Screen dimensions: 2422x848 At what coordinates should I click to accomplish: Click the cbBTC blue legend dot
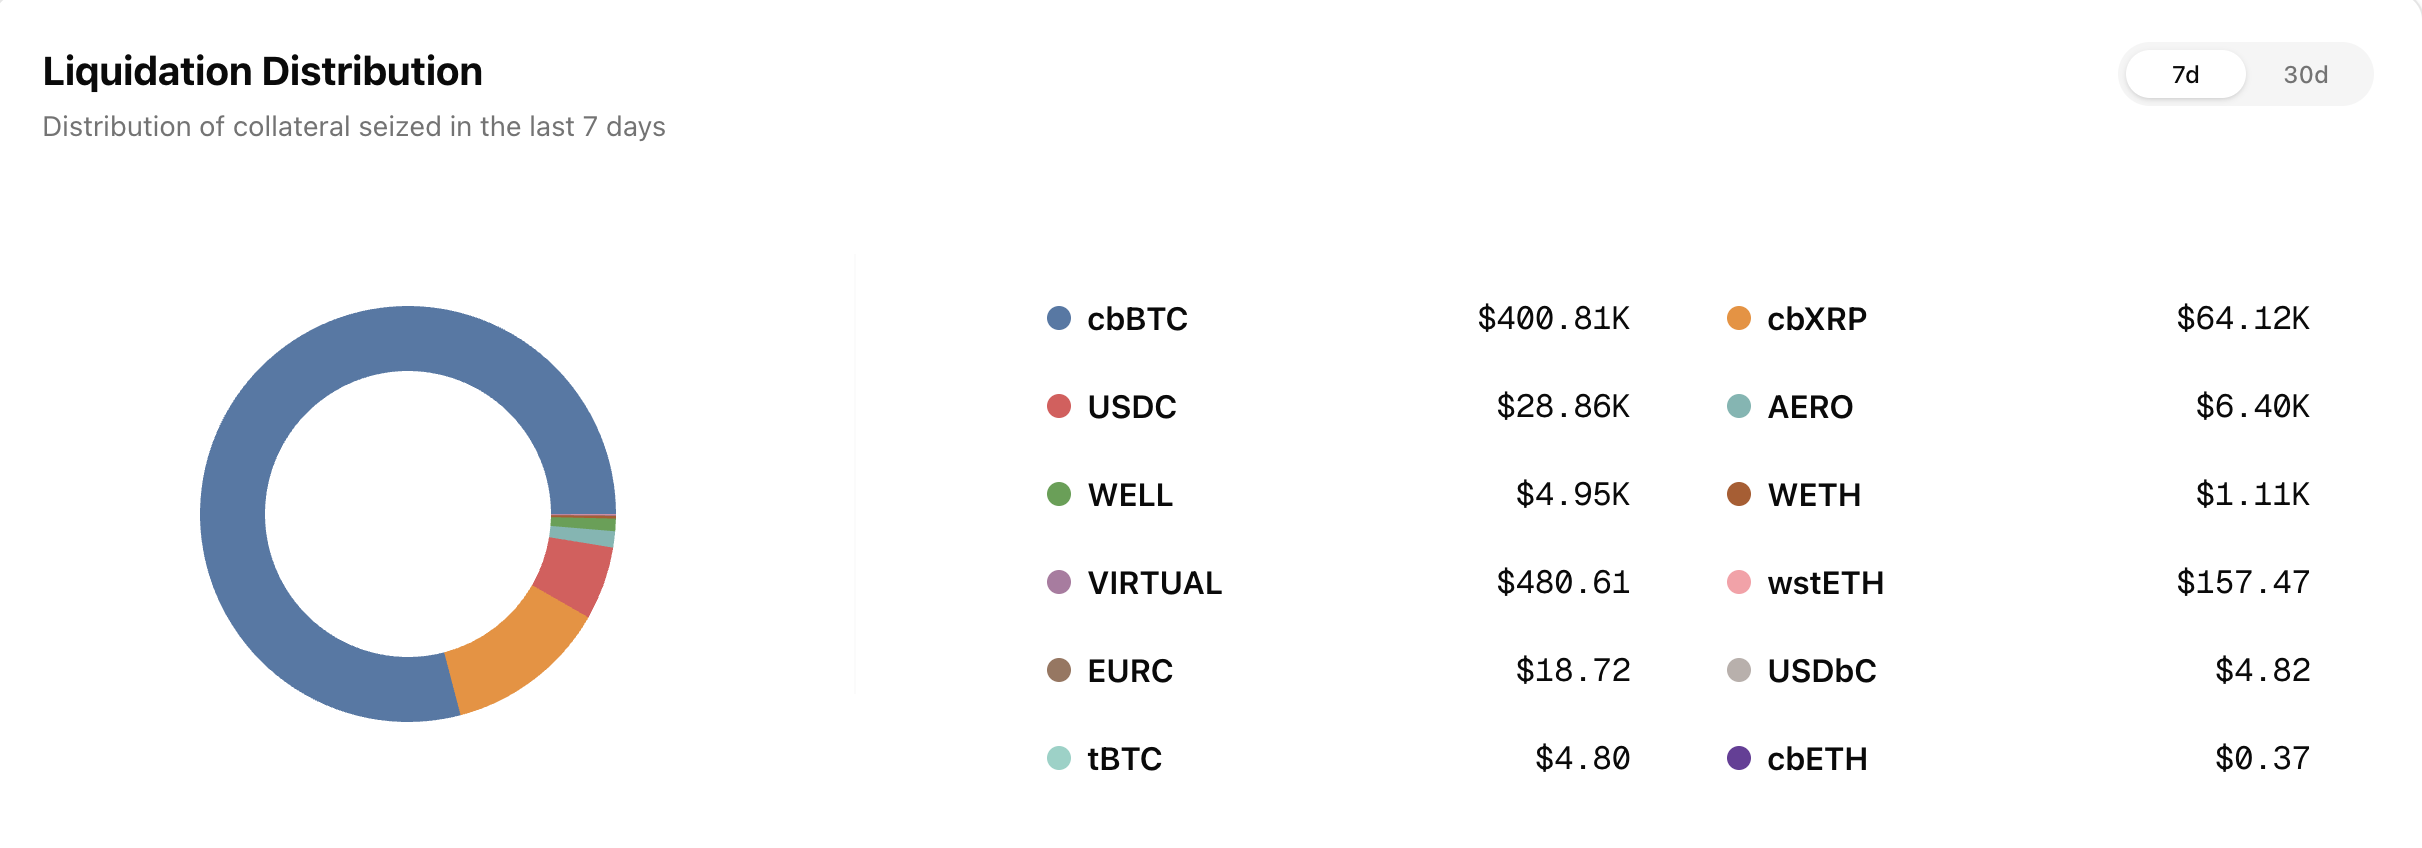click(x=1058, y=319)
